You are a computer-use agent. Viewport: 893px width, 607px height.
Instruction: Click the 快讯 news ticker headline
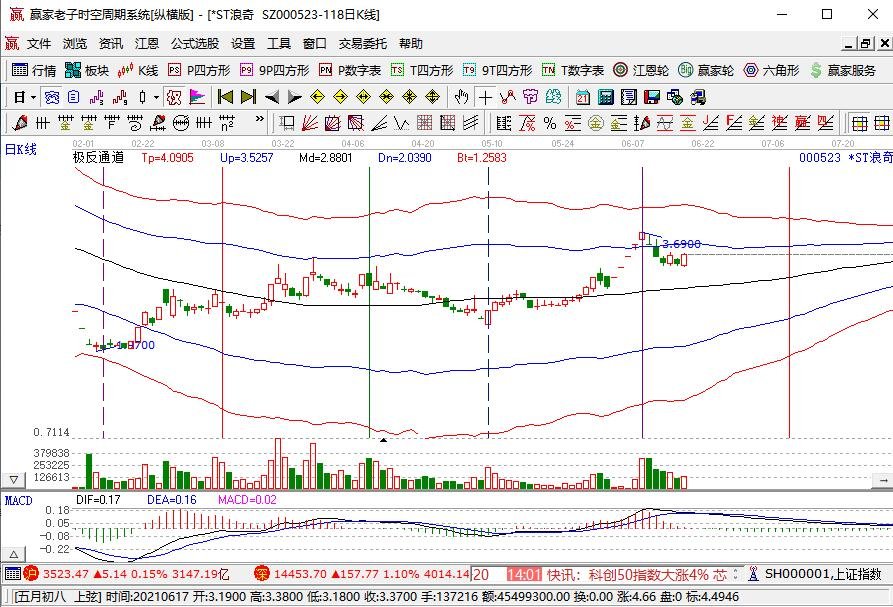click(x=637, y=575)
